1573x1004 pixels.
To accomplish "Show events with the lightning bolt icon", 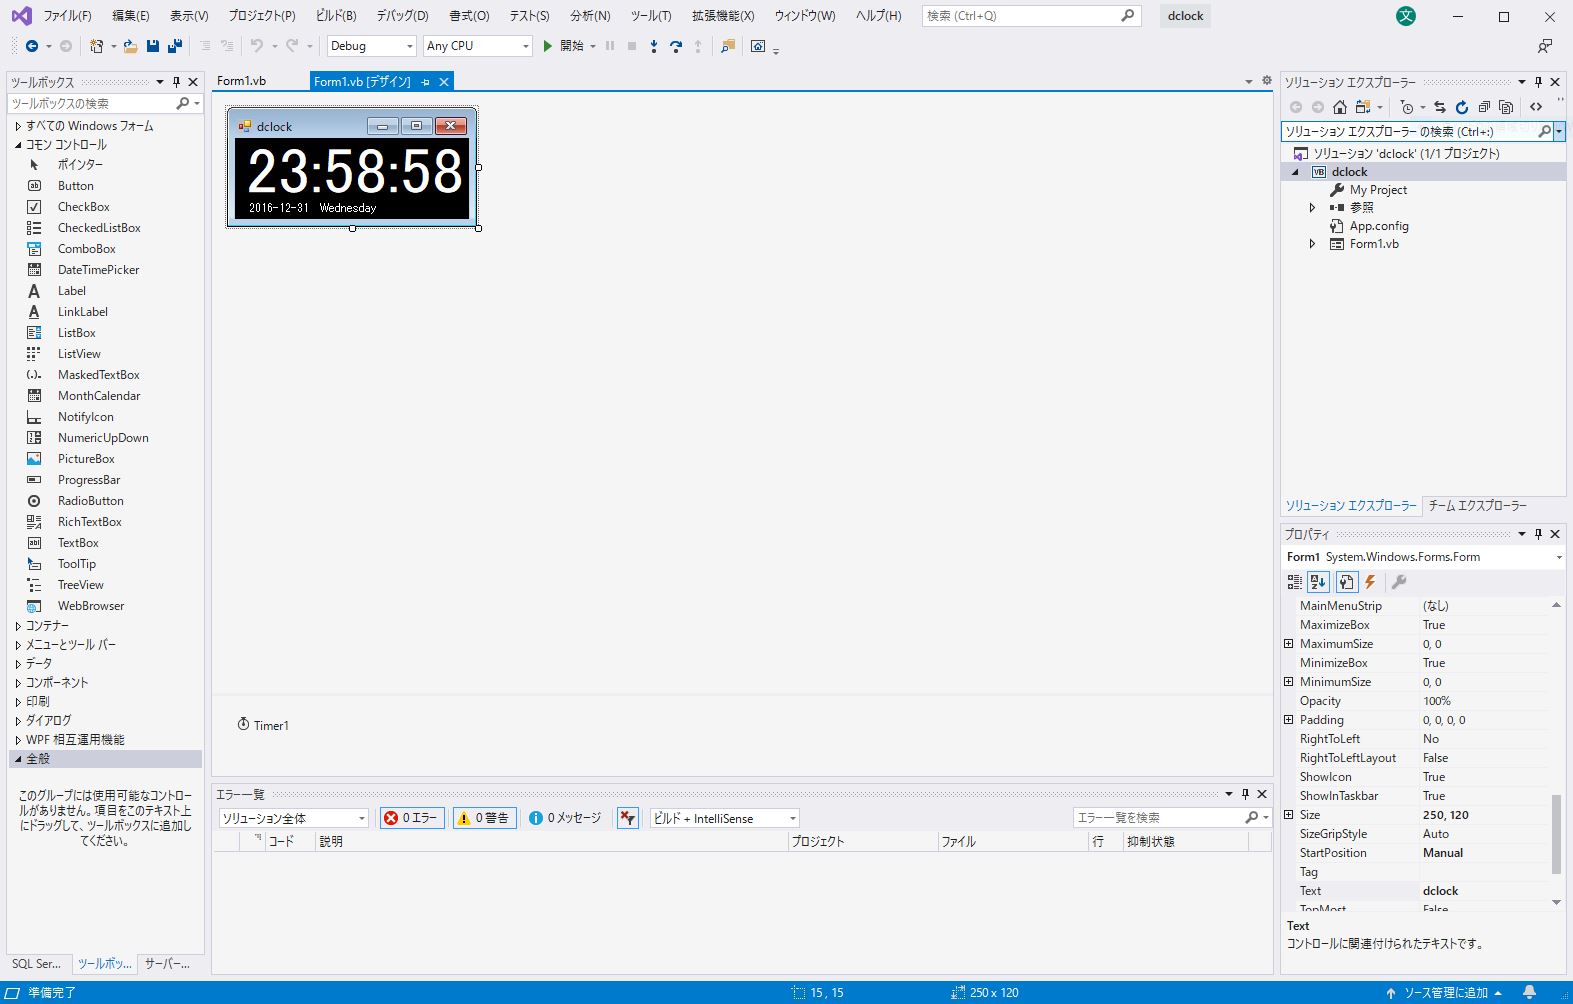I will [x=1370, y=582].
